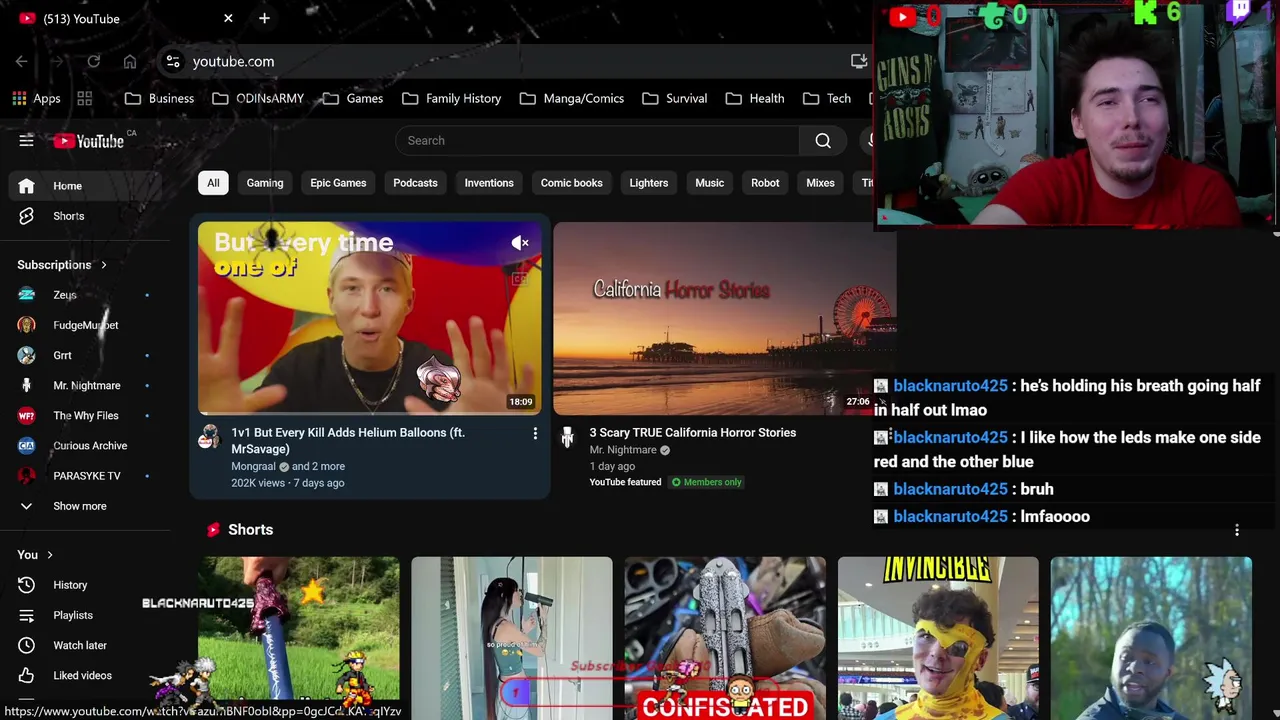The width and height of the screenshot is (1280, 720).
Task: Click the browser back arrow
Action: tap(21, 61)
